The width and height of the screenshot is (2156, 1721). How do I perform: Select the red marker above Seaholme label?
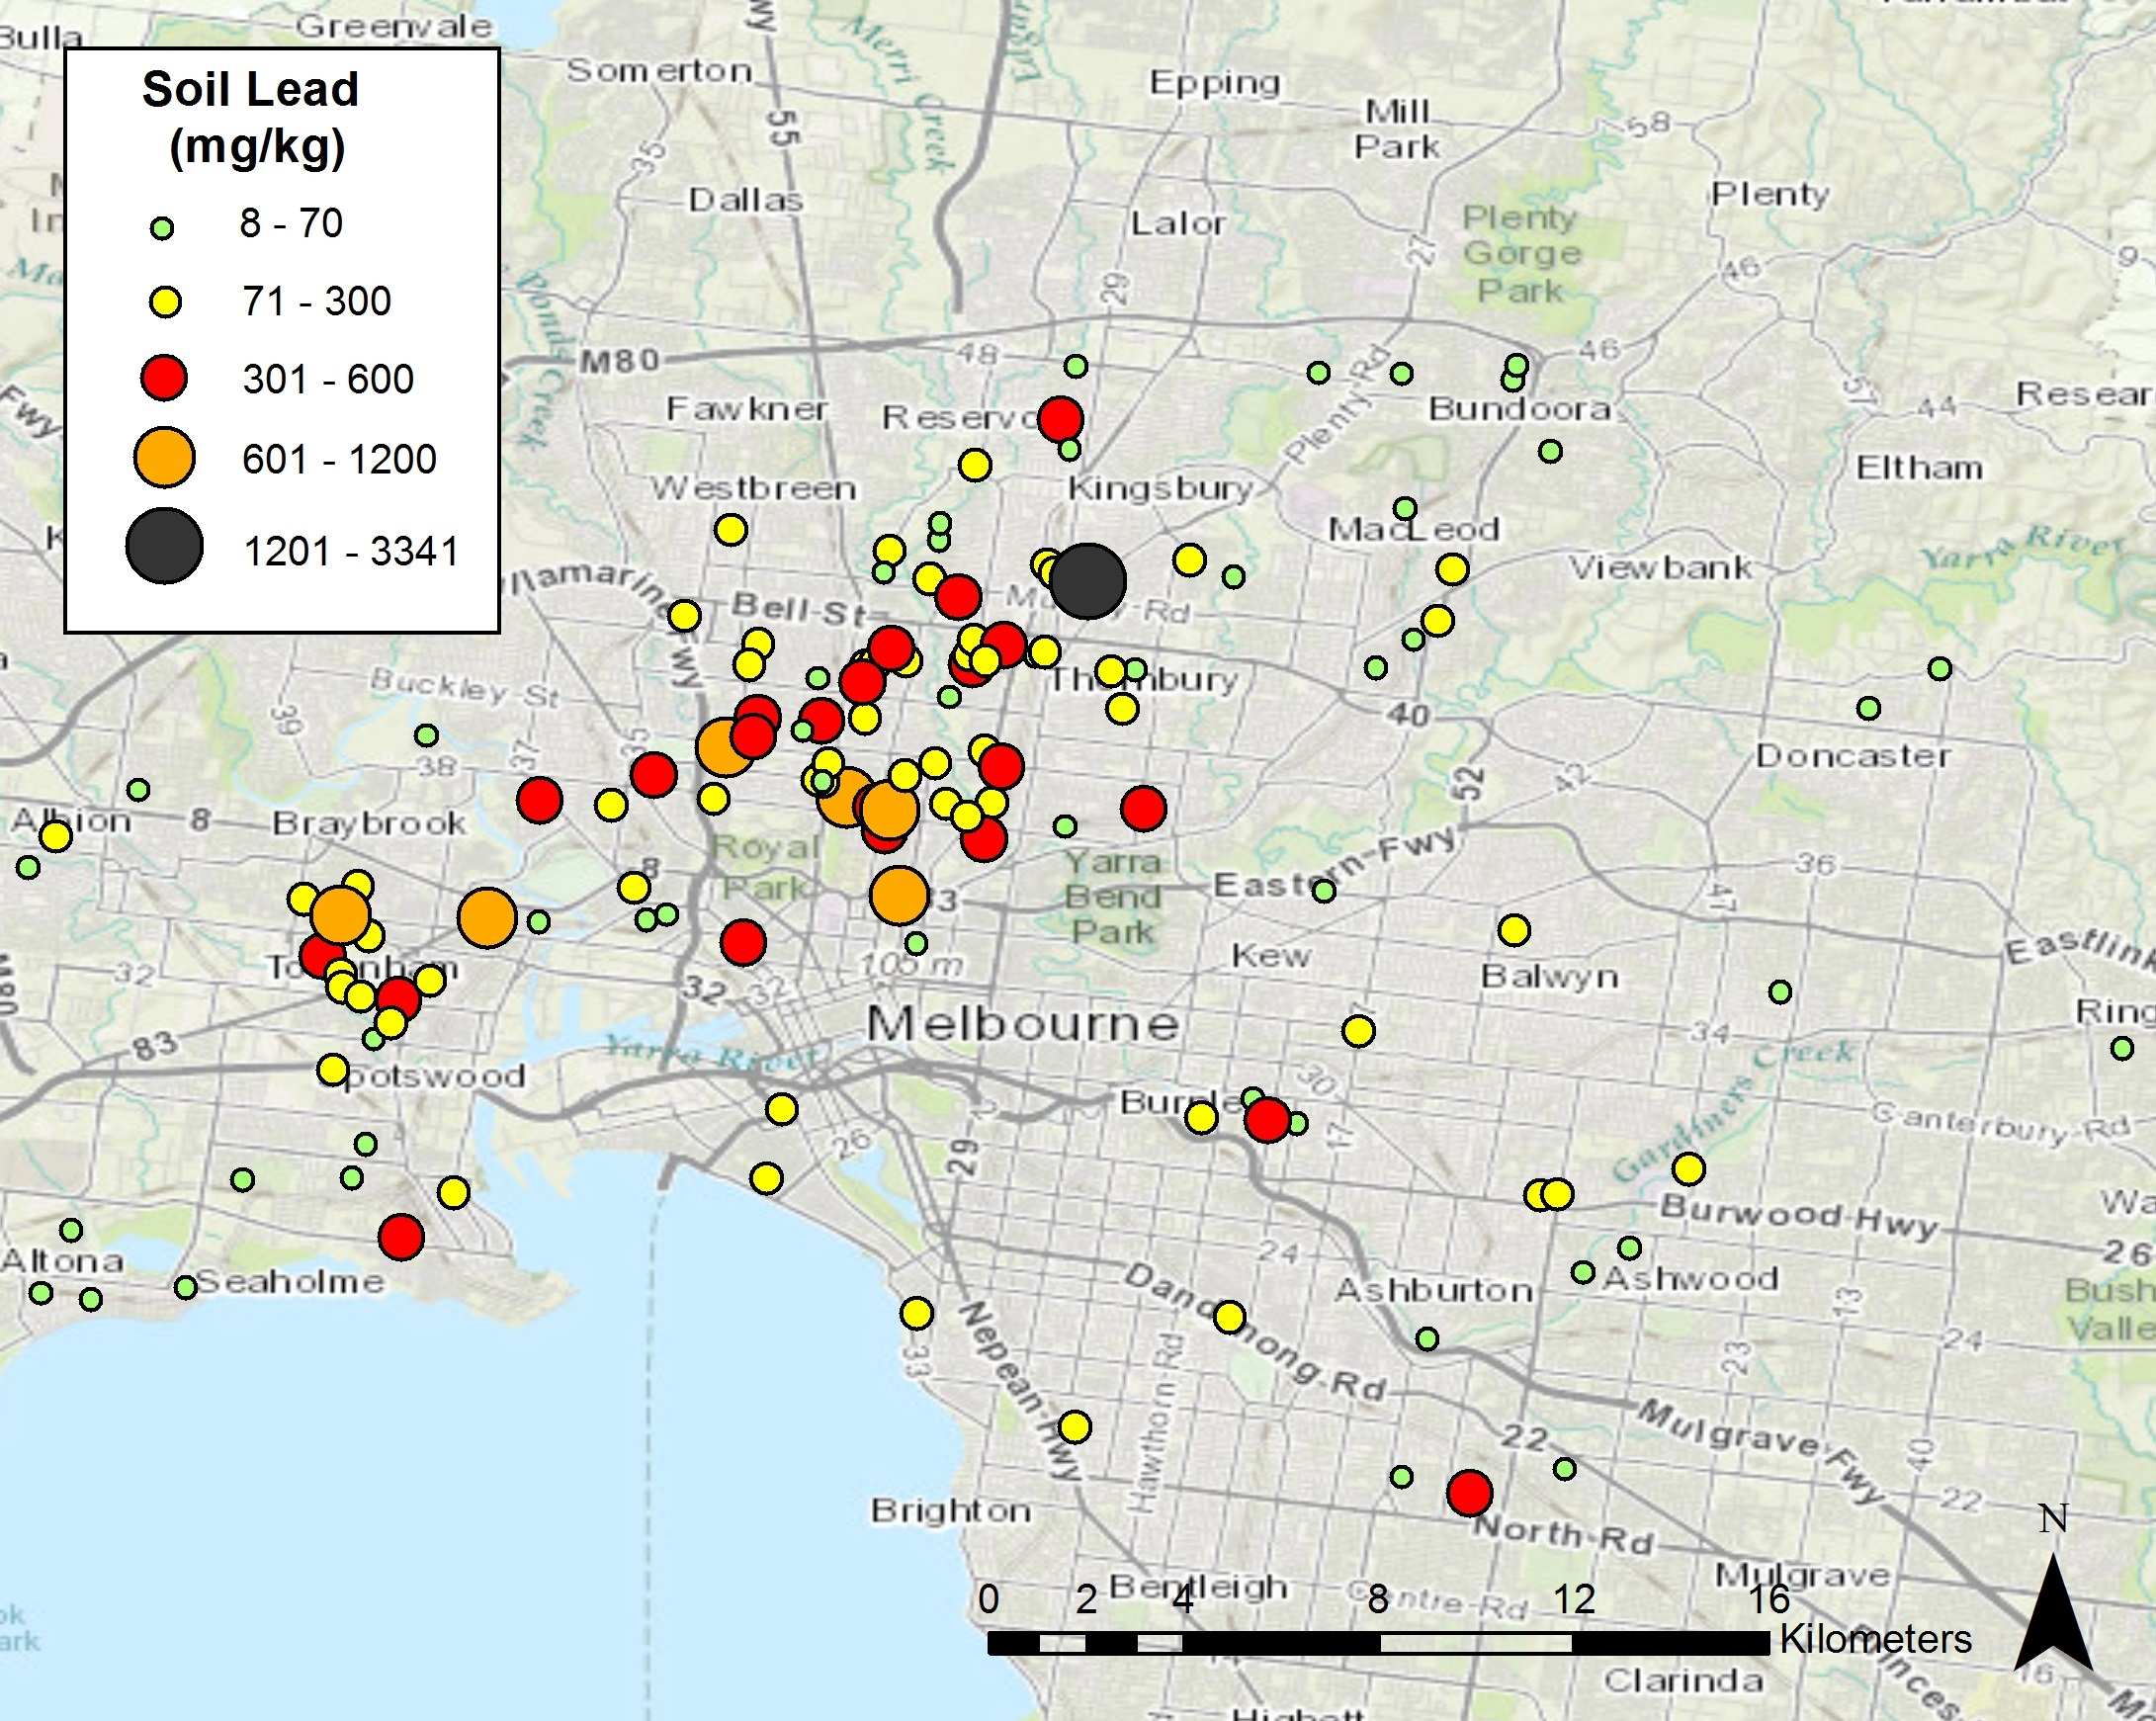click(x=401, y=1237)
